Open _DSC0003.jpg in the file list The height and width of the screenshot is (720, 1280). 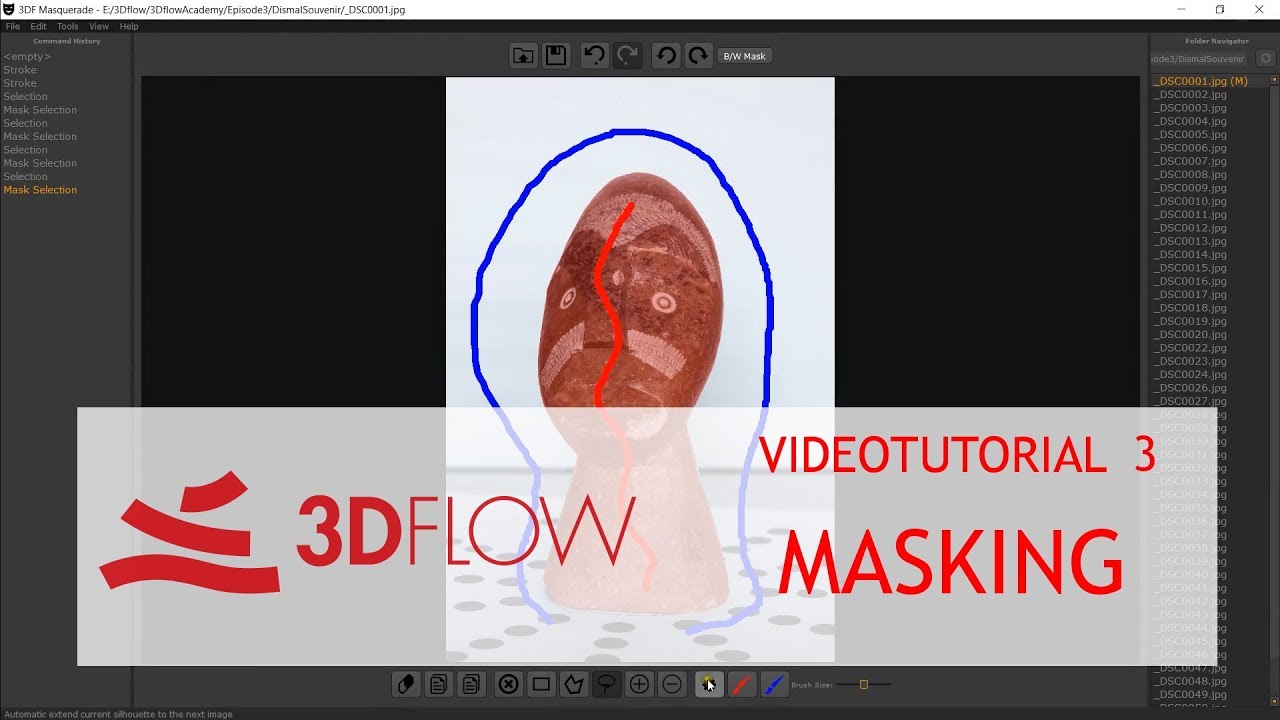click(1190, 108)
